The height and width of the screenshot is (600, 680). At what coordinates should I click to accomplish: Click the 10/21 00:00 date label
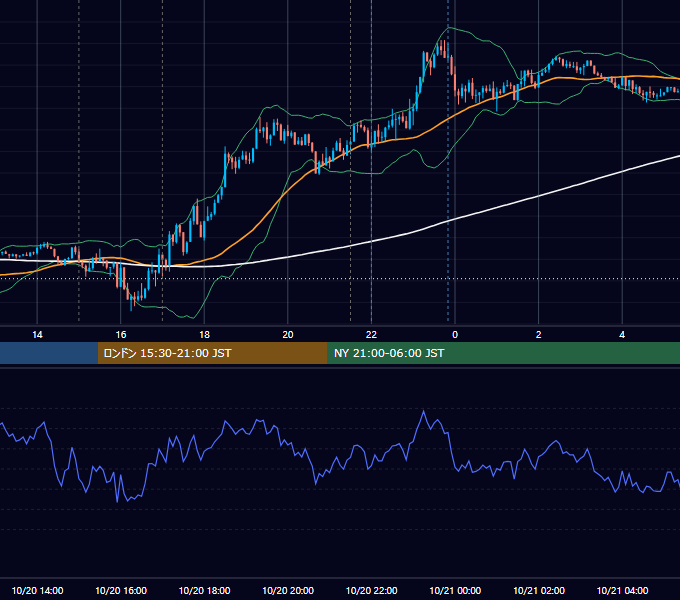[x=455, y=590]
